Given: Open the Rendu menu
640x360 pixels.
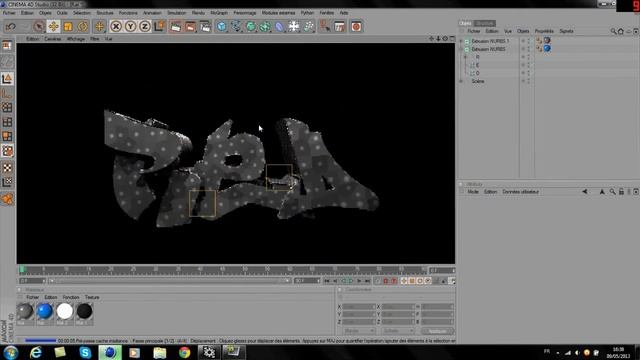Looking at the screenshot, I should coord(198,13).
